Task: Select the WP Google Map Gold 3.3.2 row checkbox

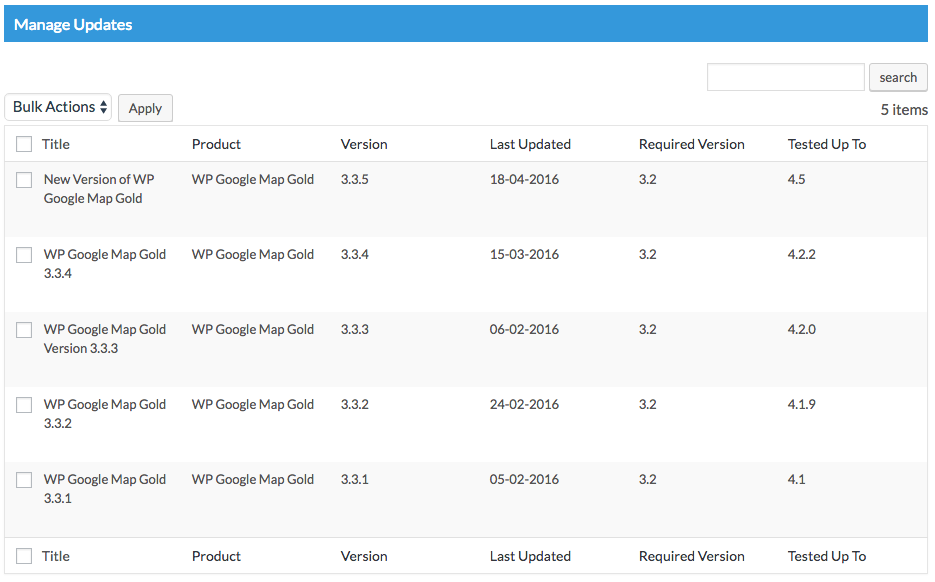Action: 24,405
